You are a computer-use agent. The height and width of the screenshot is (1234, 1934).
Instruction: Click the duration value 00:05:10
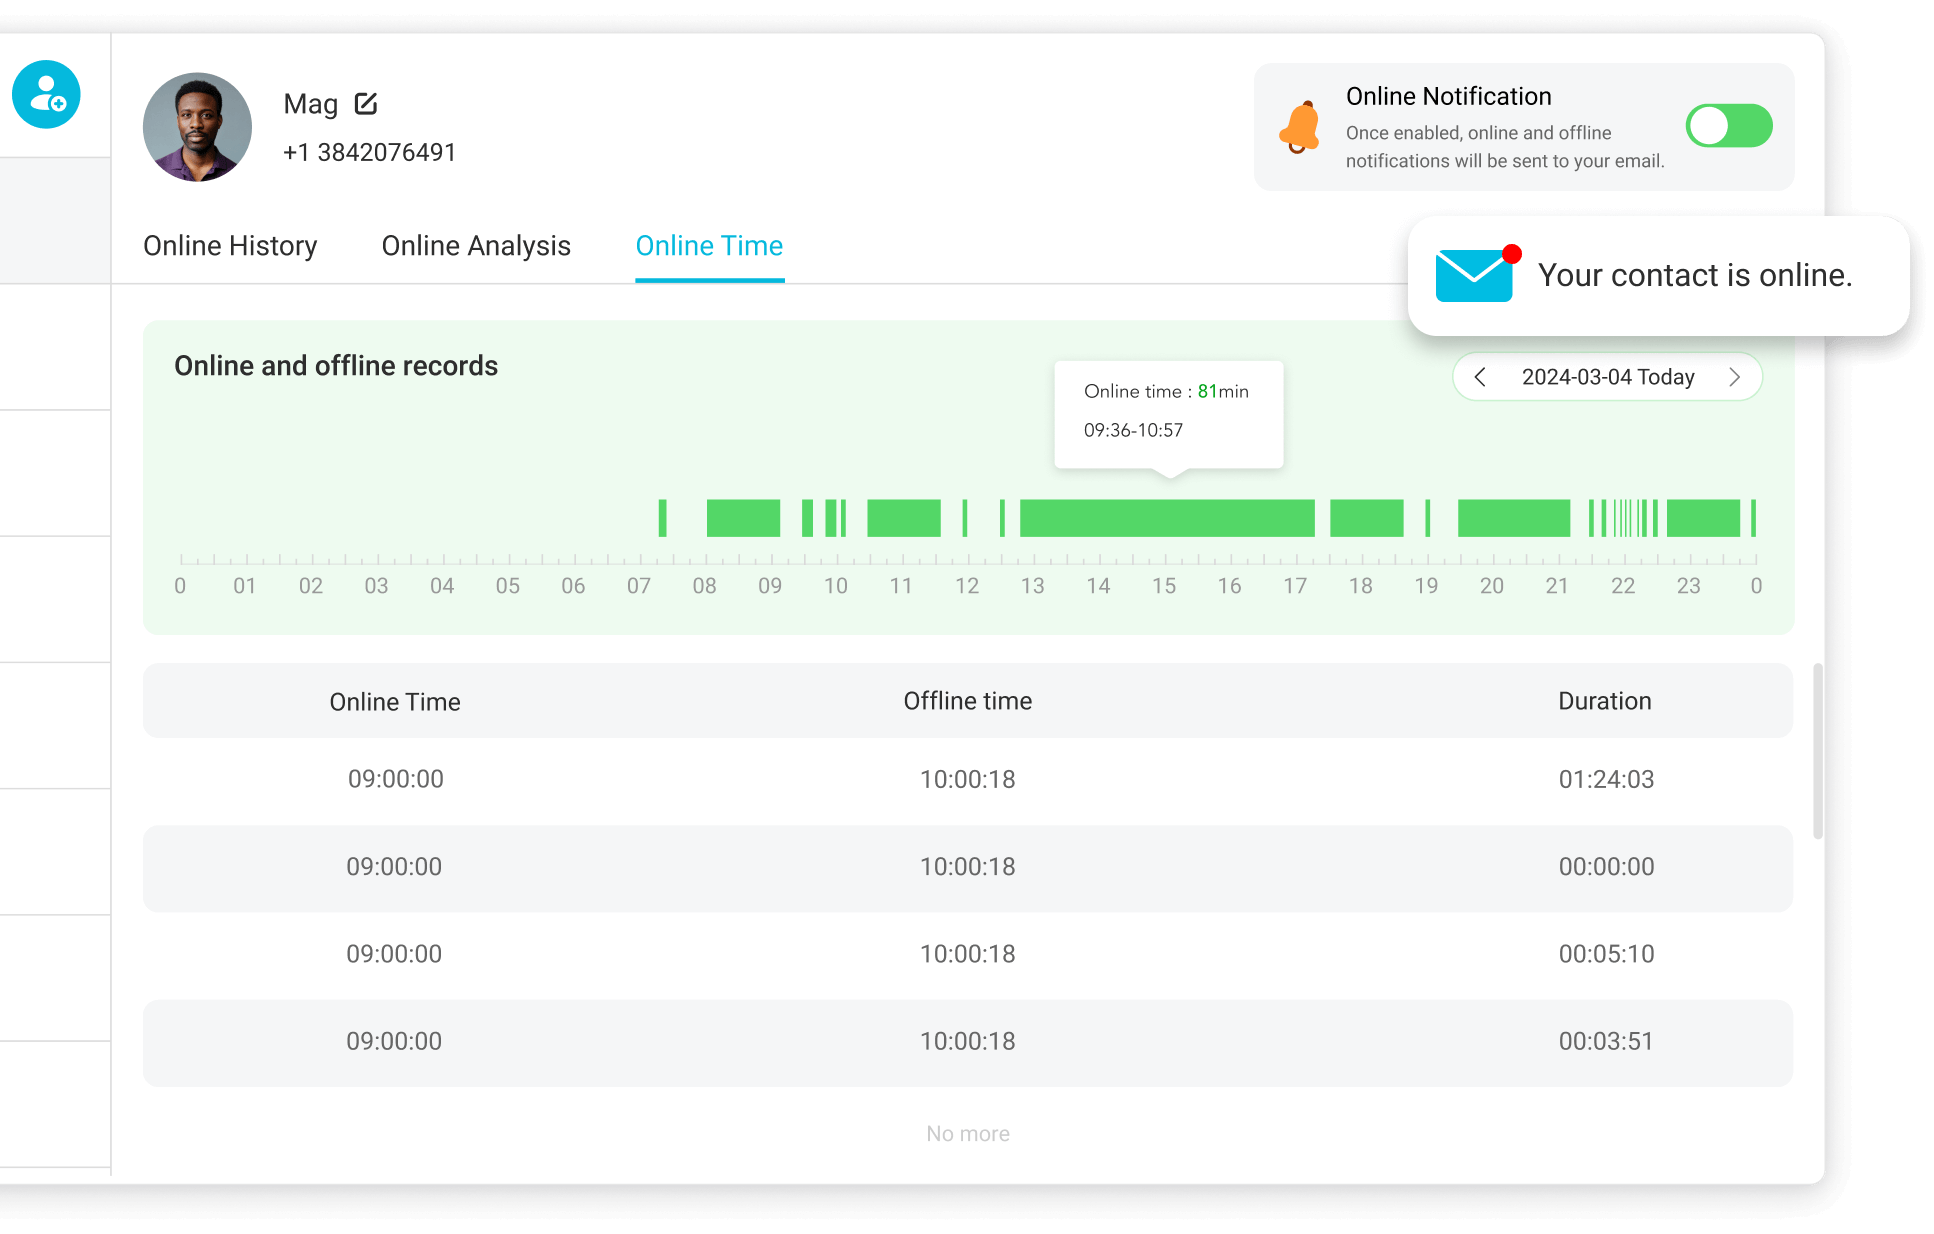pos(1606,954)
